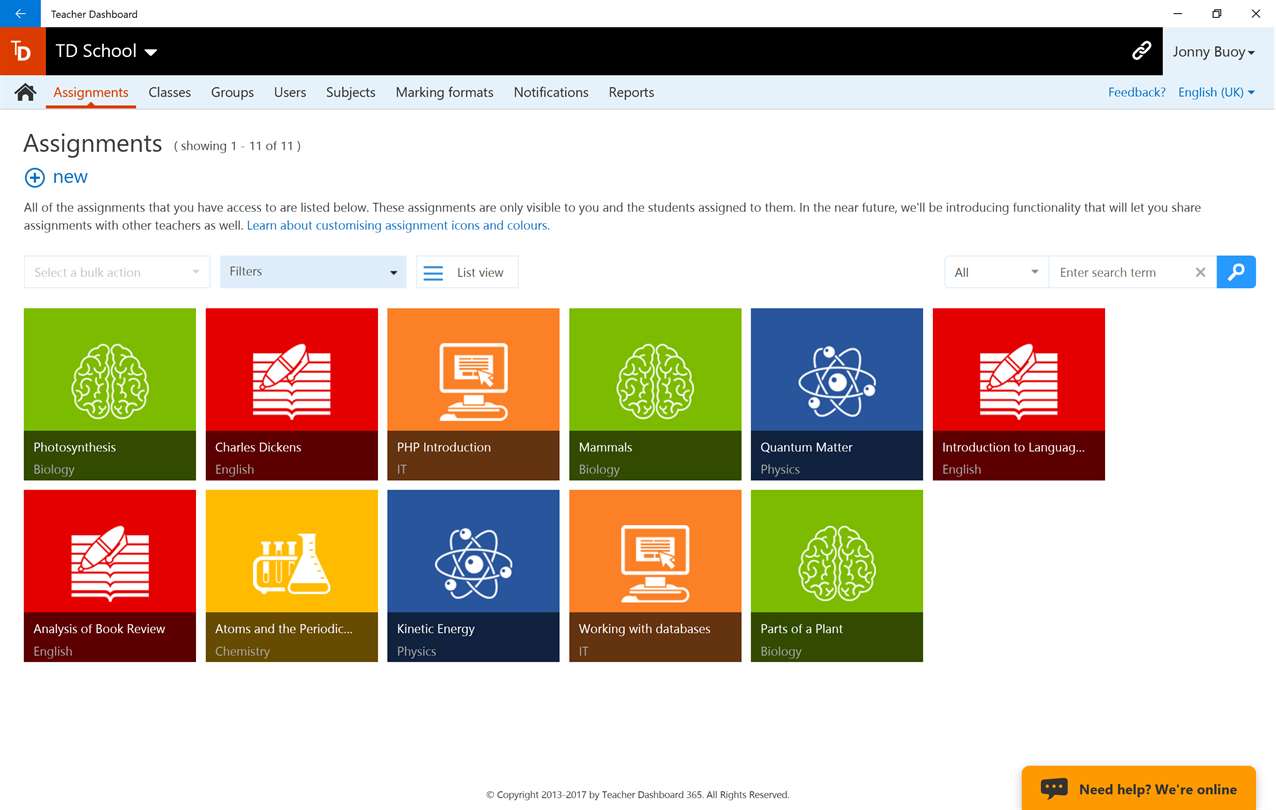Image resolution: width=1276 pixels, height=810 pixels.
Task: Click the computer icon on Working with databases
Action: 655,563
